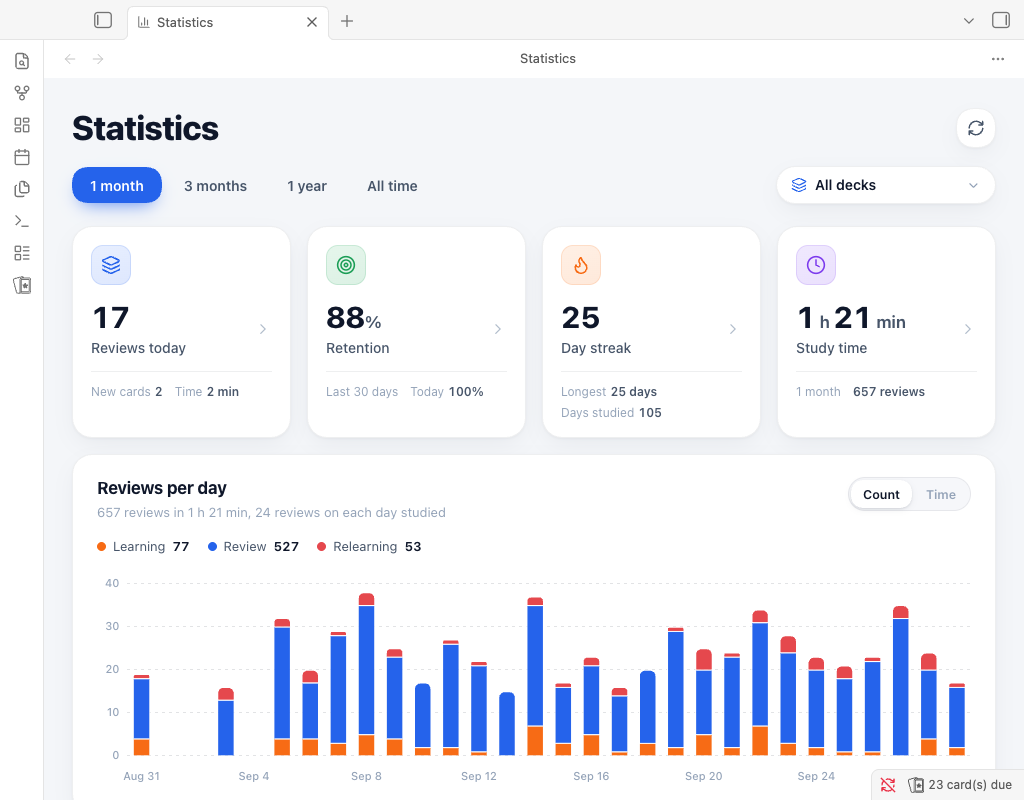Click the sync-off icon in status bar
Screen dimensions: 1024x800
[888, 785]
